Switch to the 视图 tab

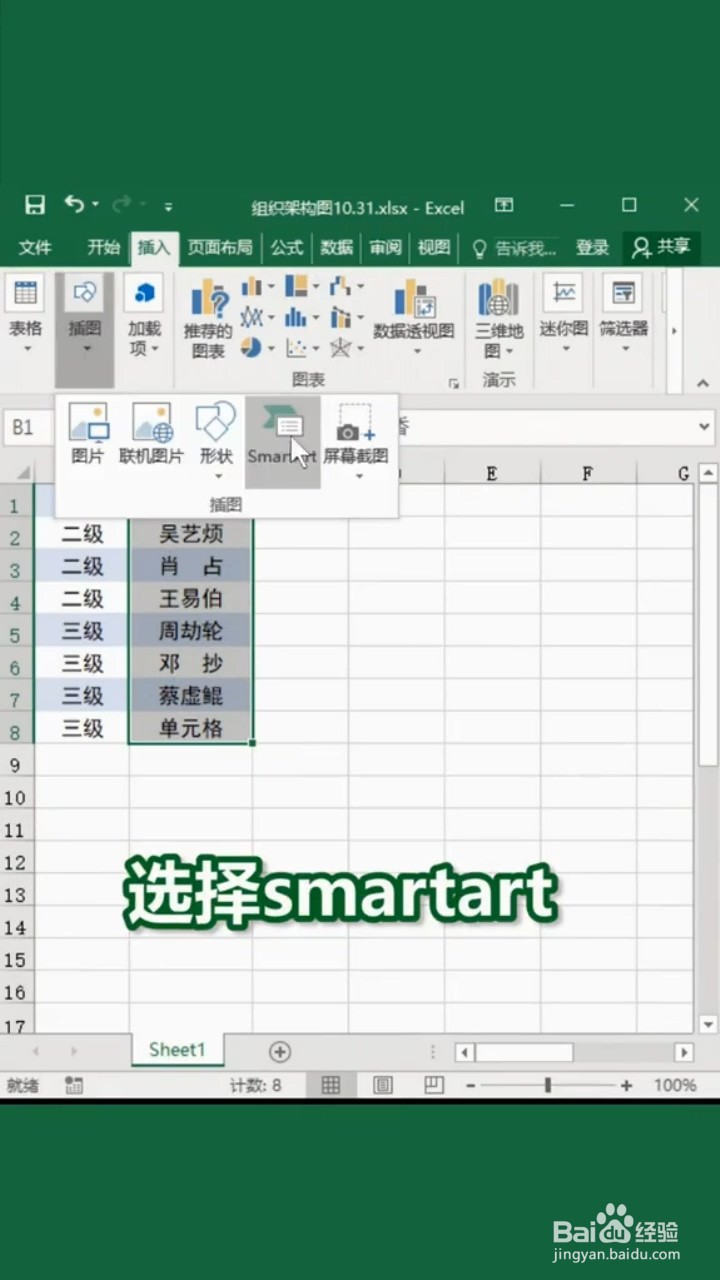coord(433,248)
